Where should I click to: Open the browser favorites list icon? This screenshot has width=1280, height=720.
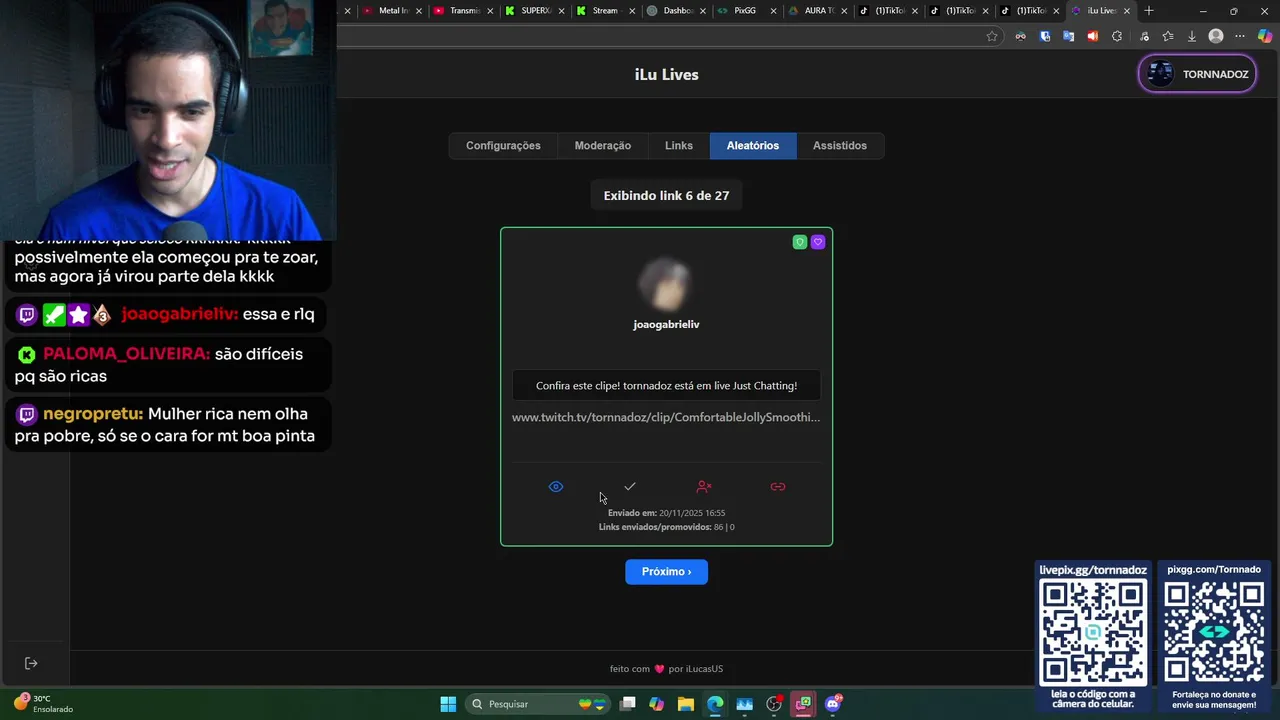[1168, 36]
